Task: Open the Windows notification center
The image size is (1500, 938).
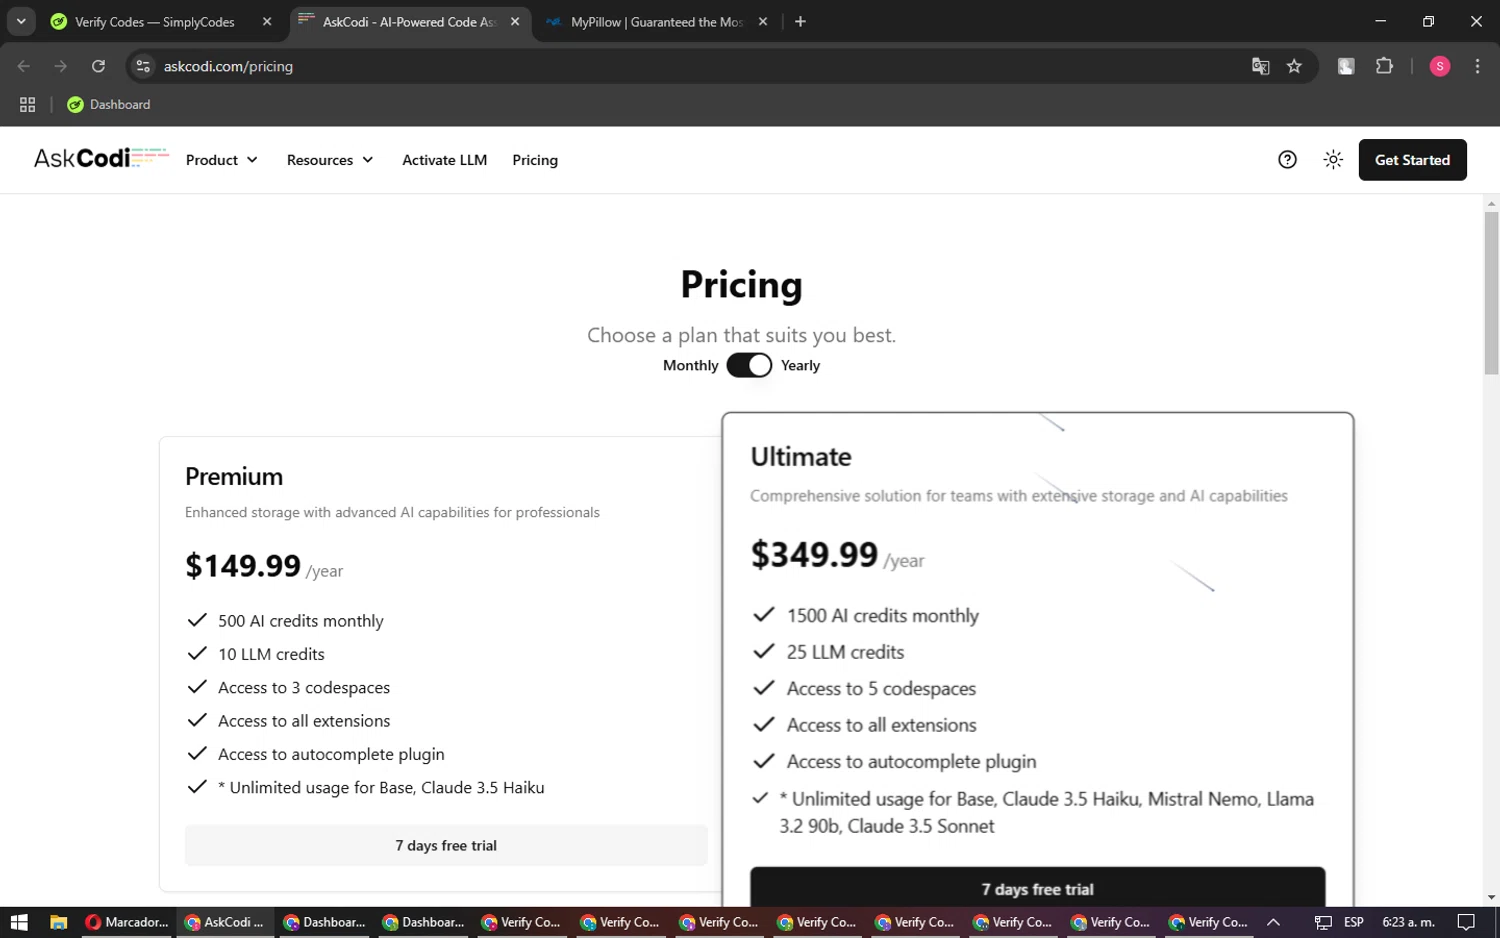Action: [1466, 922]
